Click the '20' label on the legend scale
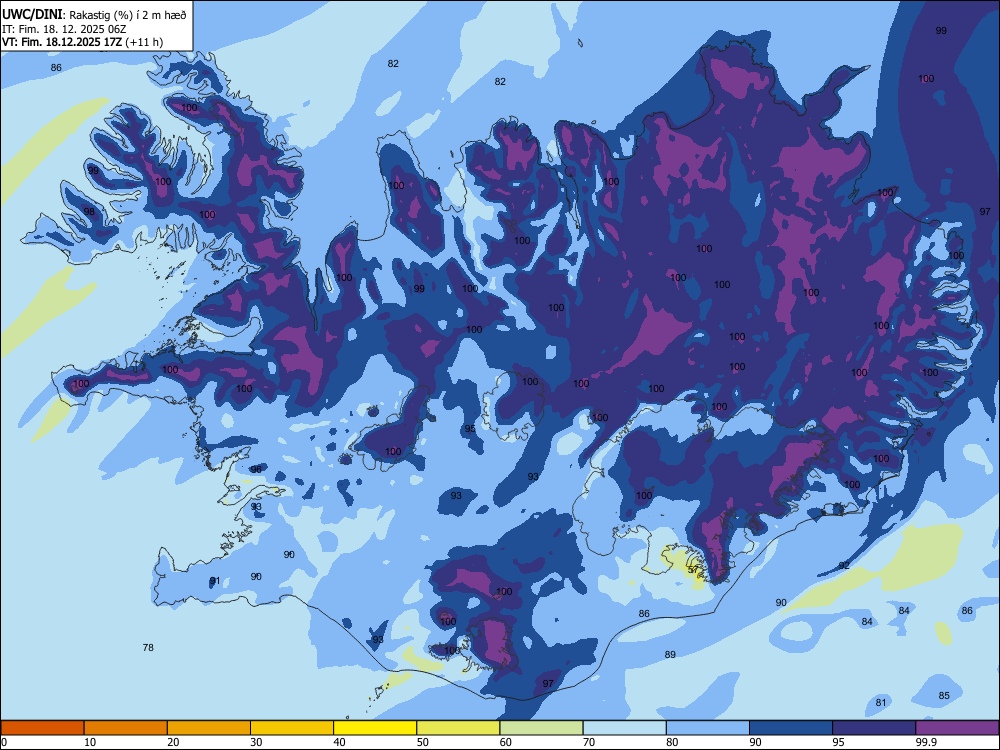Screen dimensions: 1000x750 [x=173, y=742]
